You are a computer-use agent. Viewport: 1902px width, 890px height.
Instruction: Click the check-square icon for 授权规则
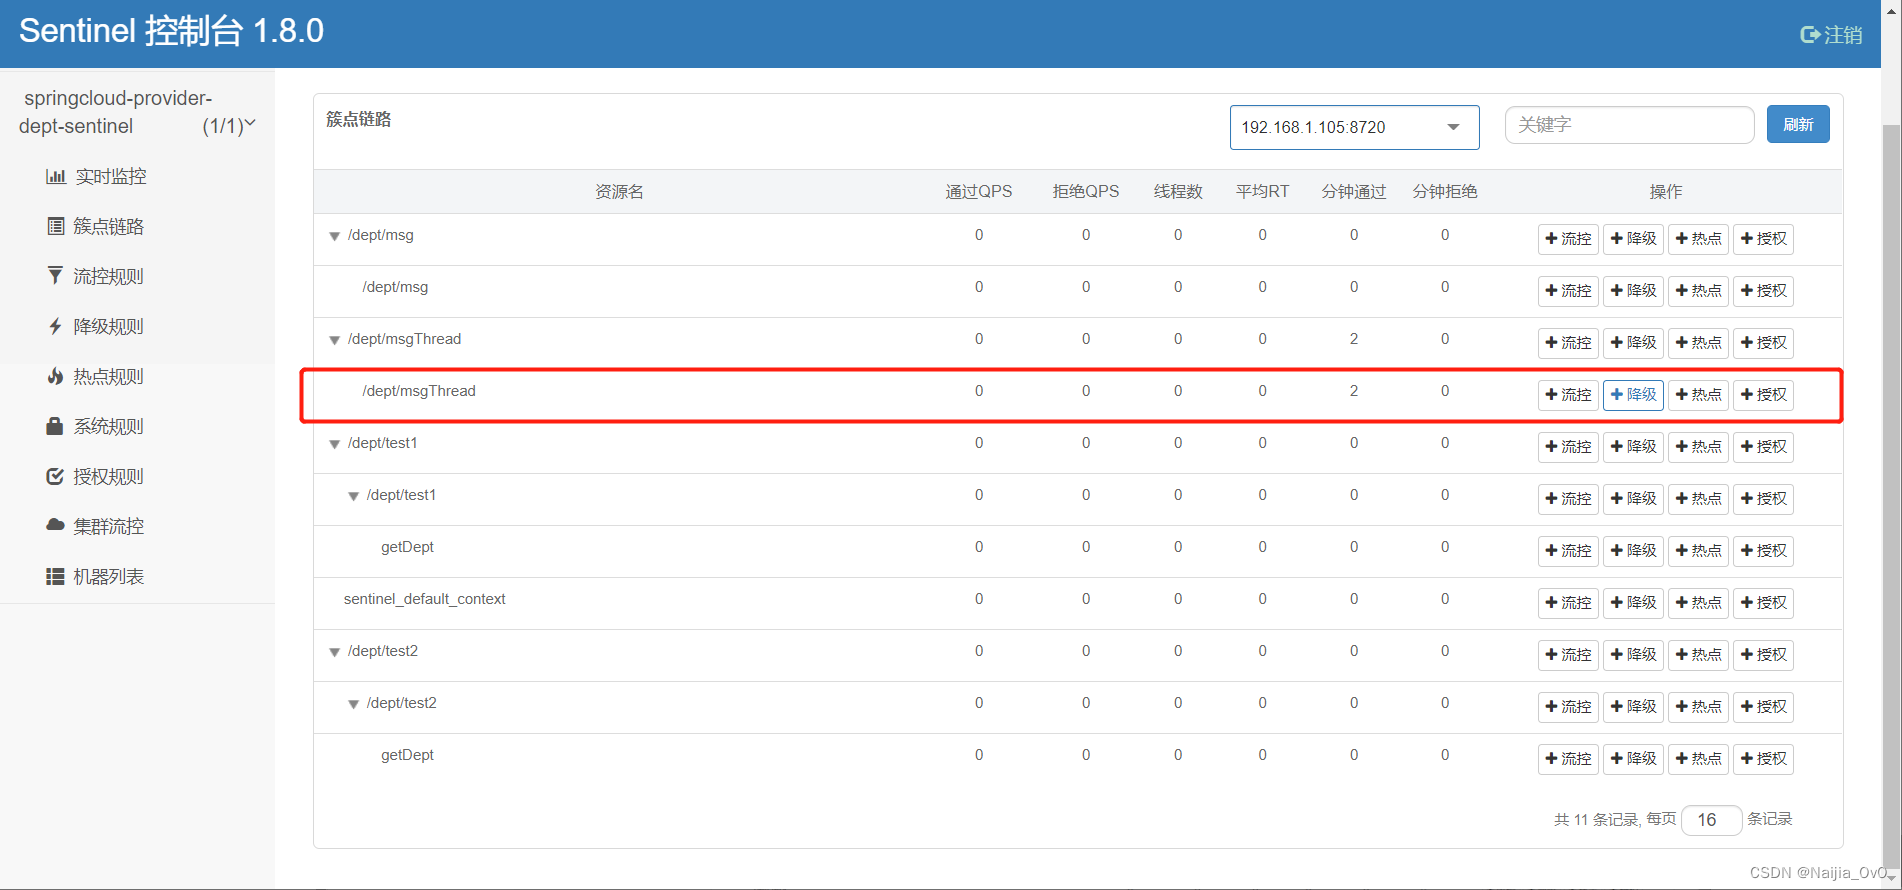point(55,476)
